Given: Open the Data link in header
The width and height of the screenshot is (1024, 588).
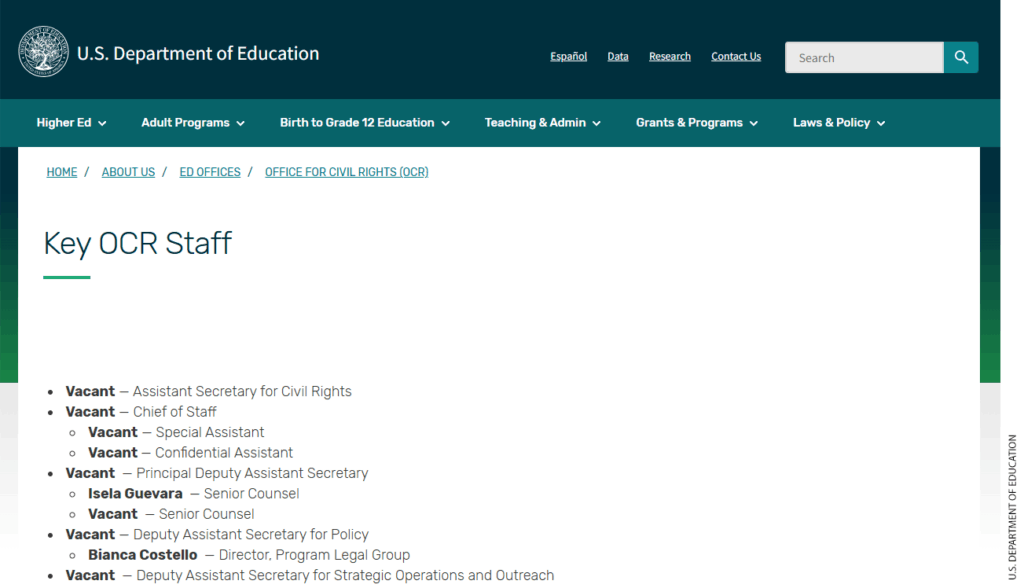Looking at the screenshot, I should pyautogui.click(x=618, y=57).
